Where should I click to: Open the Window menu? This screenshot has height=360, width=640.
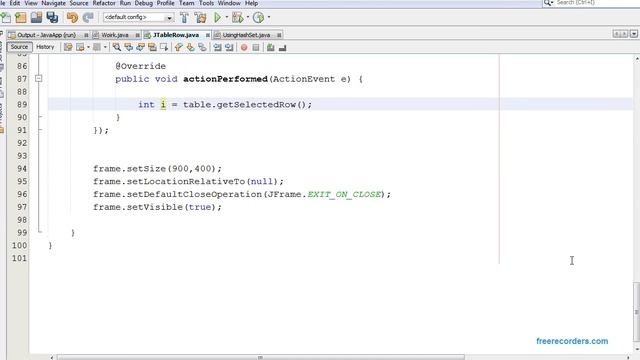coord(229,3)
